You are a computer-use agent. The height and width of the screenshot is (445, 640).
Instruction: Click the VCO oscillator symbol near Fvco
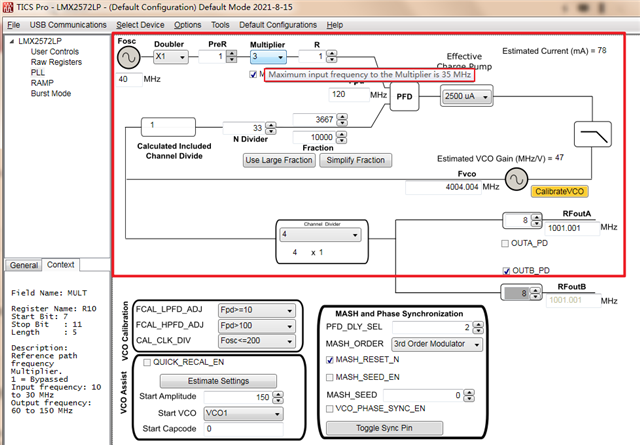[x=516, y=179]
